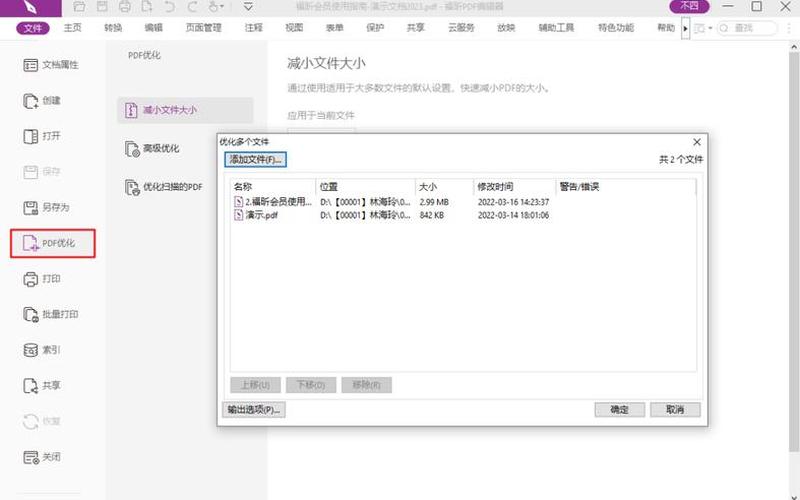This screenshot has height=500, width=800.
Task: Open the 视图 ribbon tab
Action: click(x=294, y=28)
